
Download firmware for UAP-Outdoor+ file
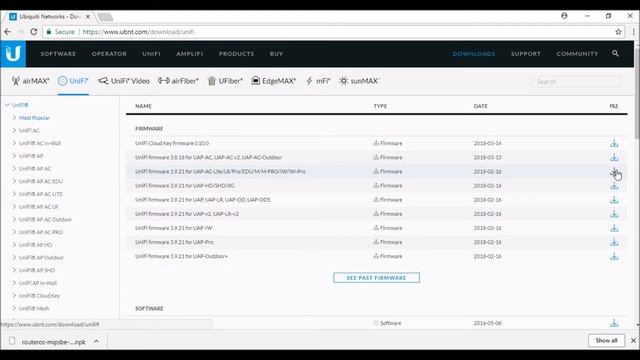coord(614,256)
